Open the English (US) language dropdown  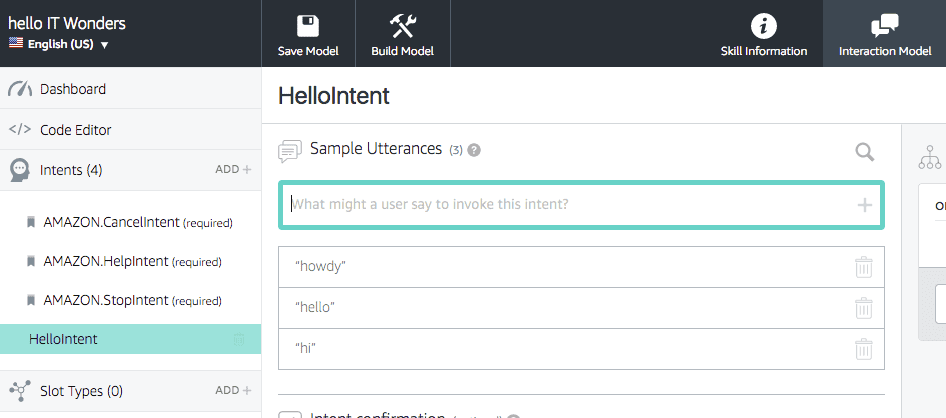(x=59, y=44)
